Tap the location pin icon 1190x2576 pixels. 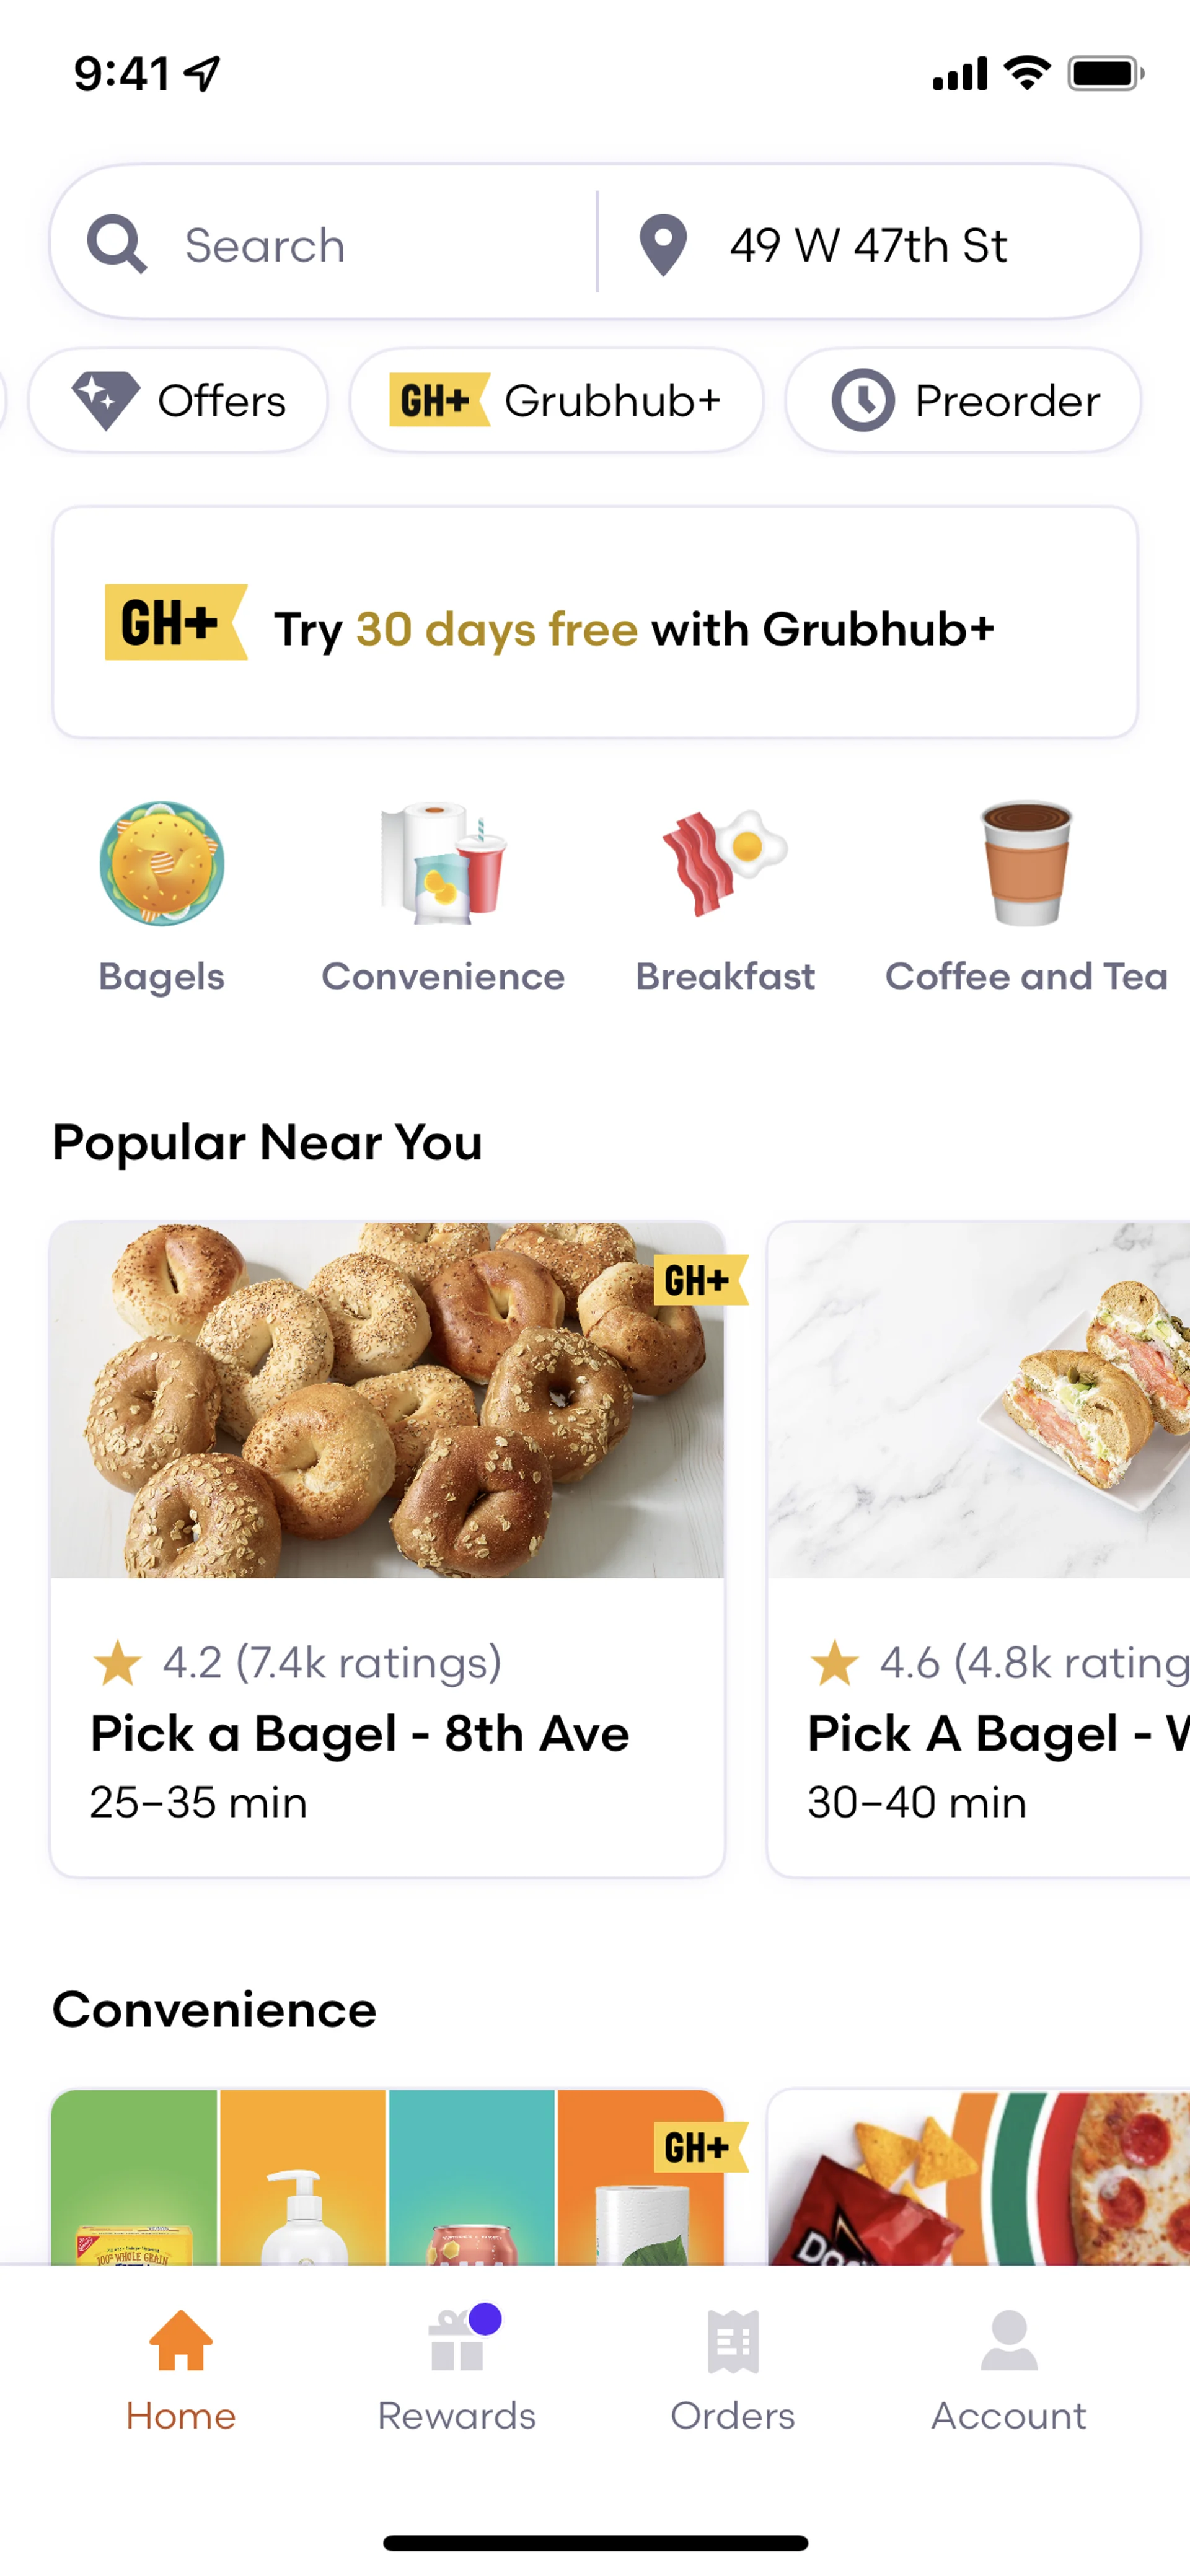663,244
